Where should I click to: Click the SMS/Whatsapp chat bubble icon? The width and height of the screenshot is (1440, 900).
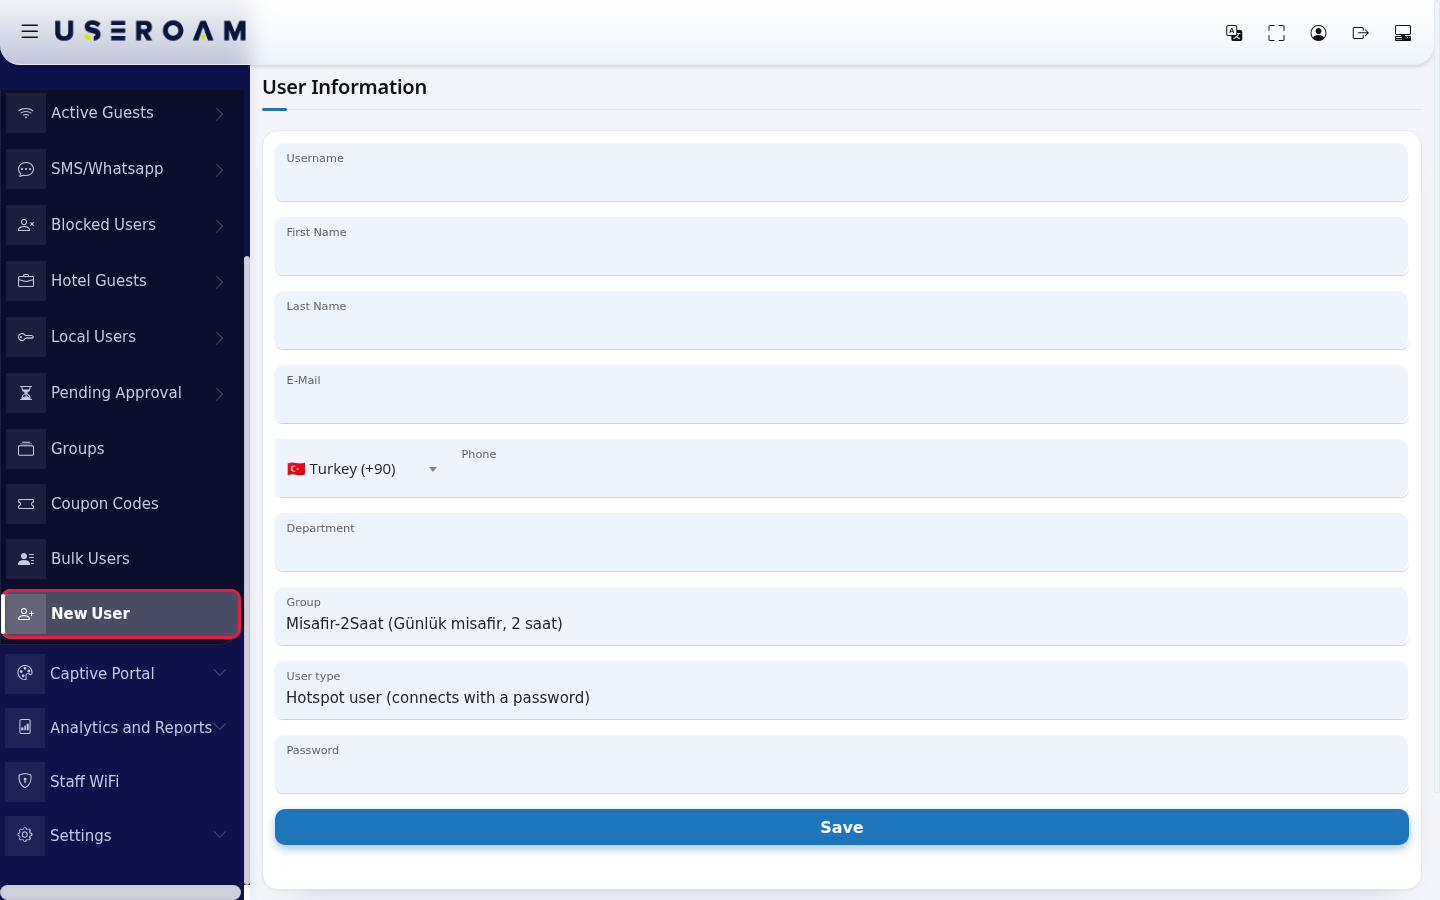pyautogui.click(x=26, y=169)
